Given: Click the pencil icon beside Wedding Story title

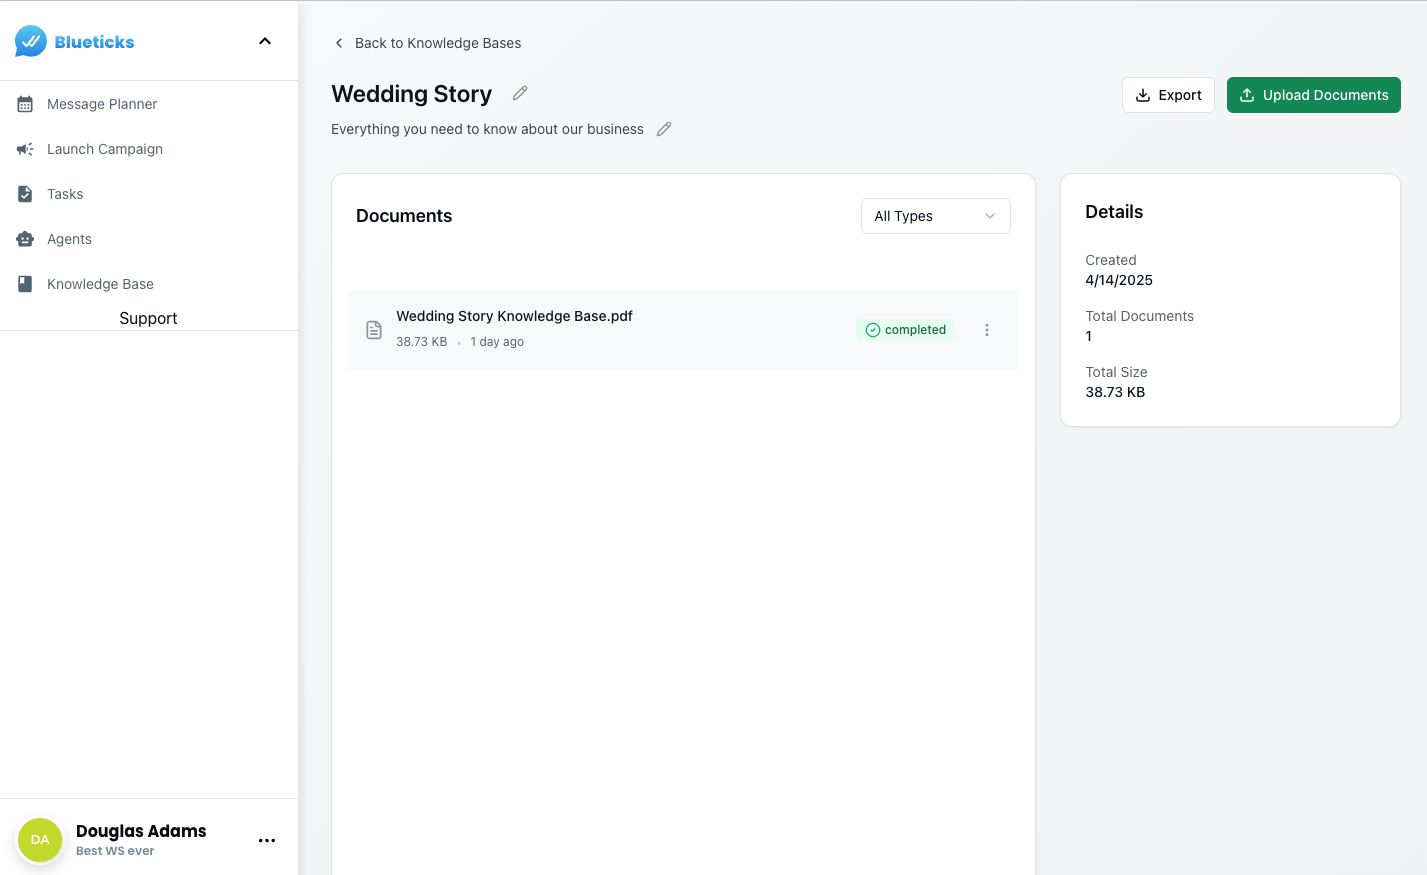Looking at the screenshot, I should (519, 93).
